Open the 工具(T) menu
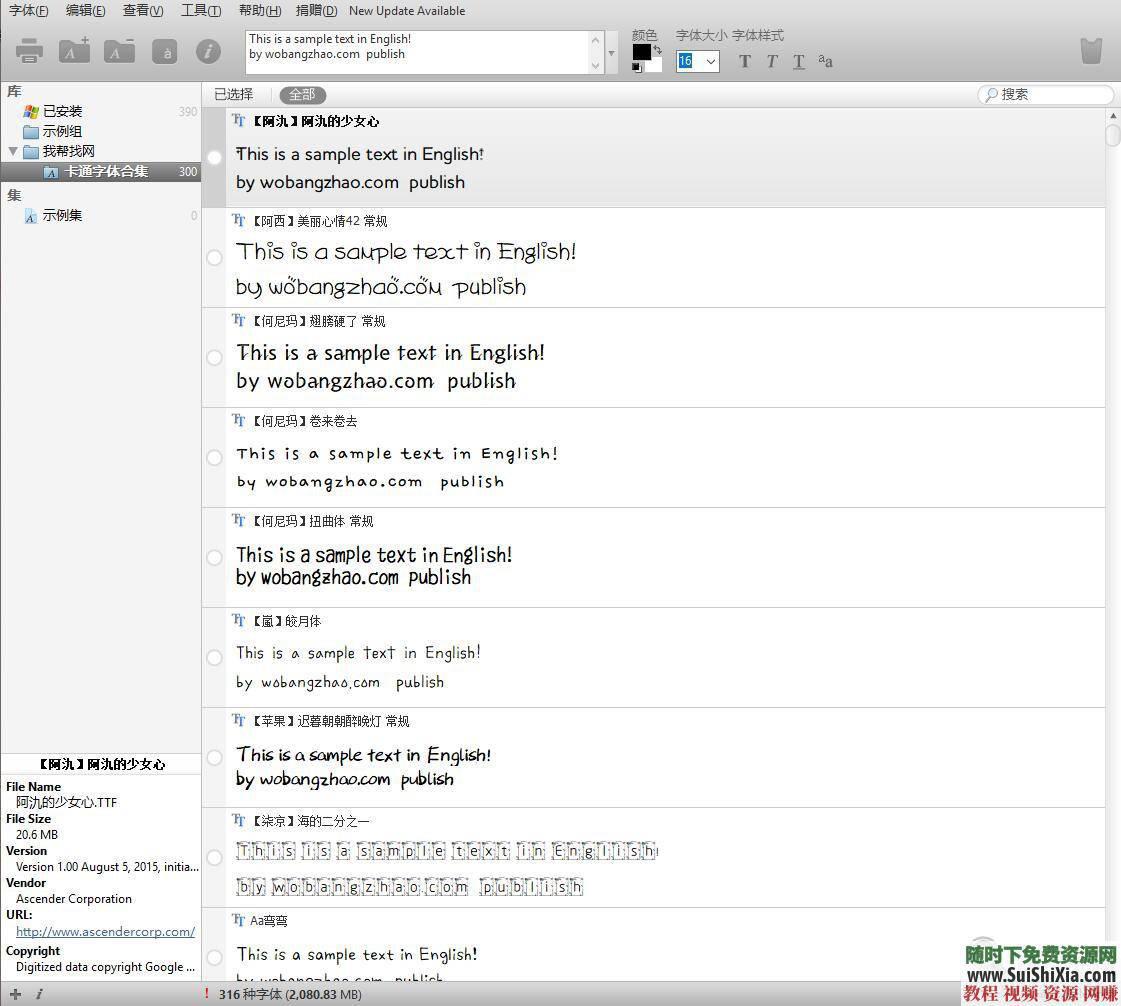Screen dimensions: 1121x1006 coord(201,11)
